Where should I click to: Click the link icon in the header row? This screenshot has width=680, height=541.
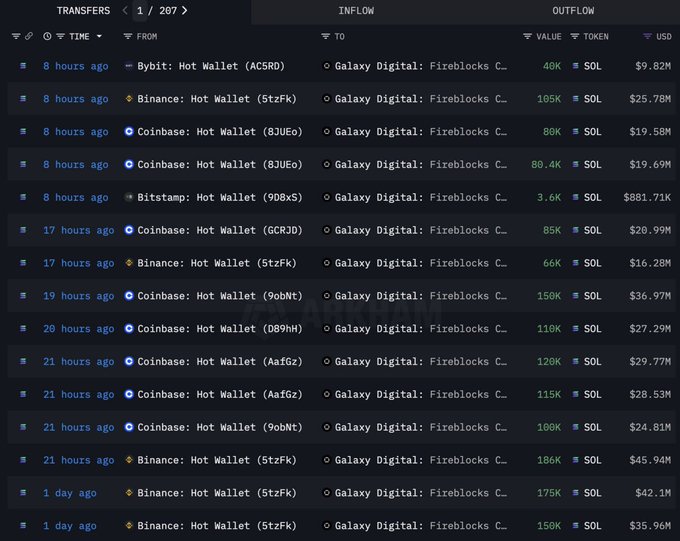[29, 36]
